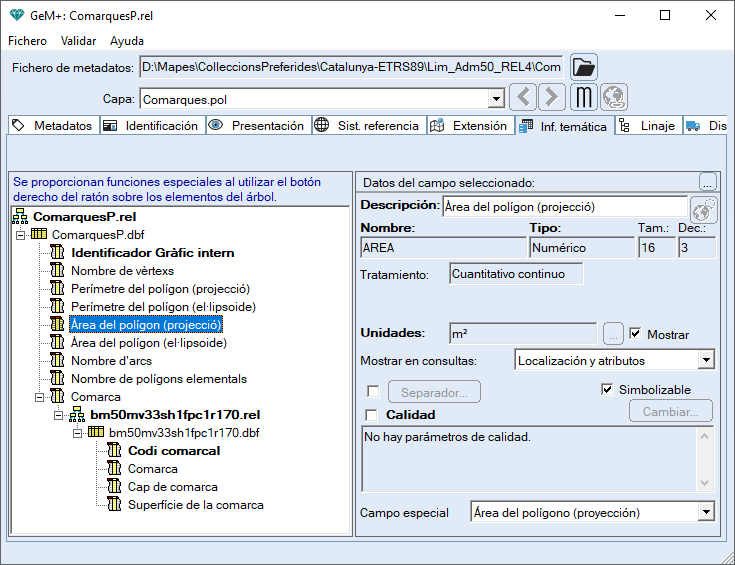This screenshot has width=735, height=565.
Task: Switch to the Presentación tab
Action: click(x=257, y=126)
